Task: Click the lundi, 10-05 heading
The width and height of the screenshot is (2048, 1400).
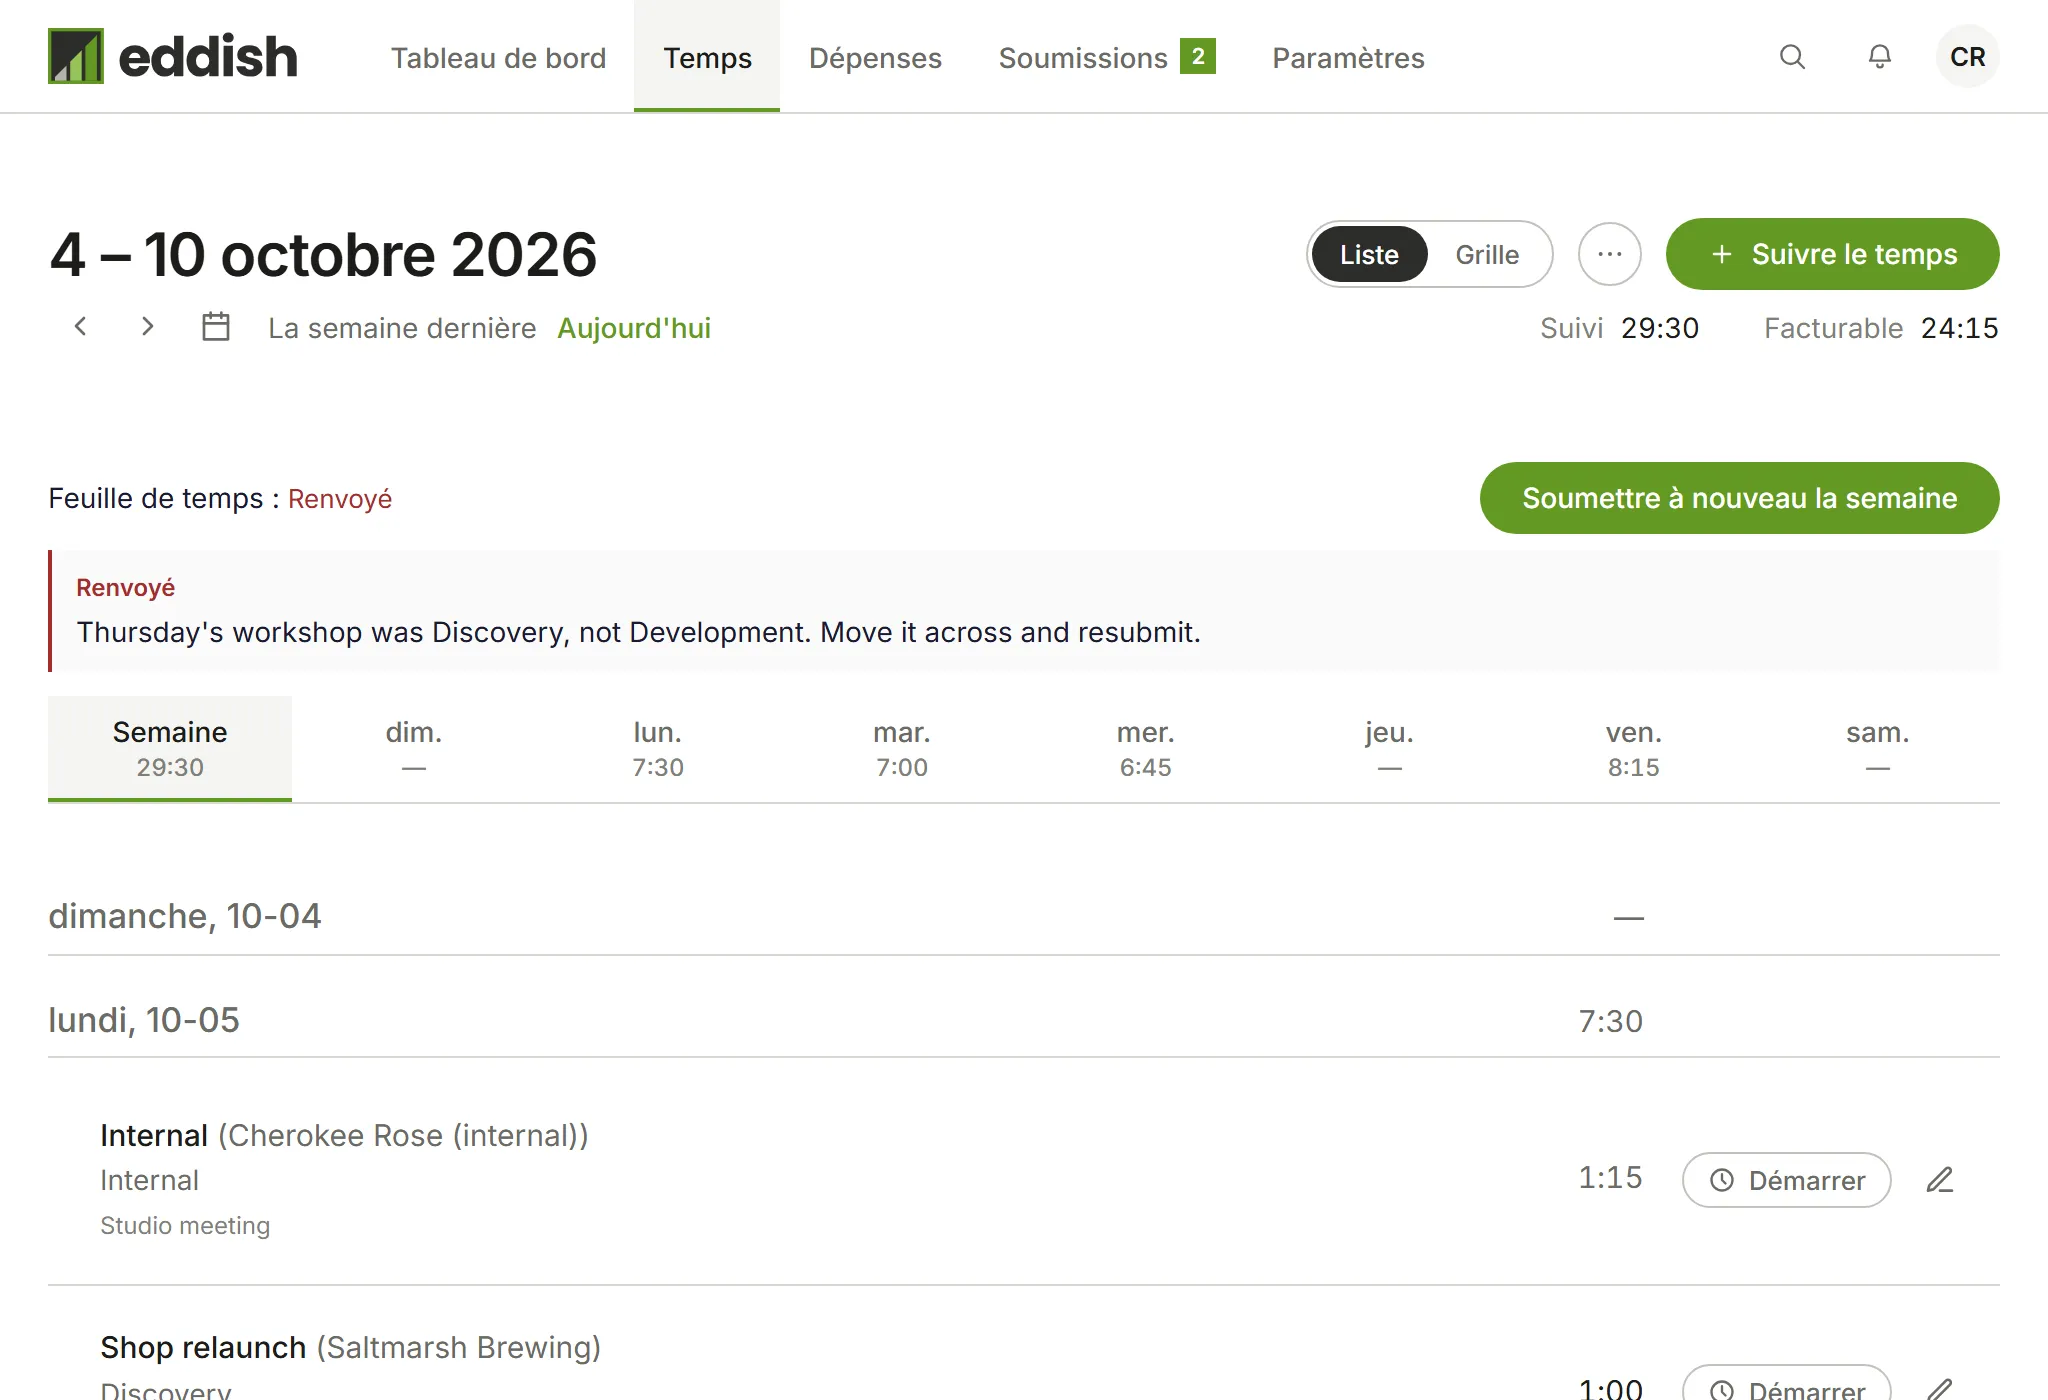Action: pyautogui.click(x=144, y=1020)
